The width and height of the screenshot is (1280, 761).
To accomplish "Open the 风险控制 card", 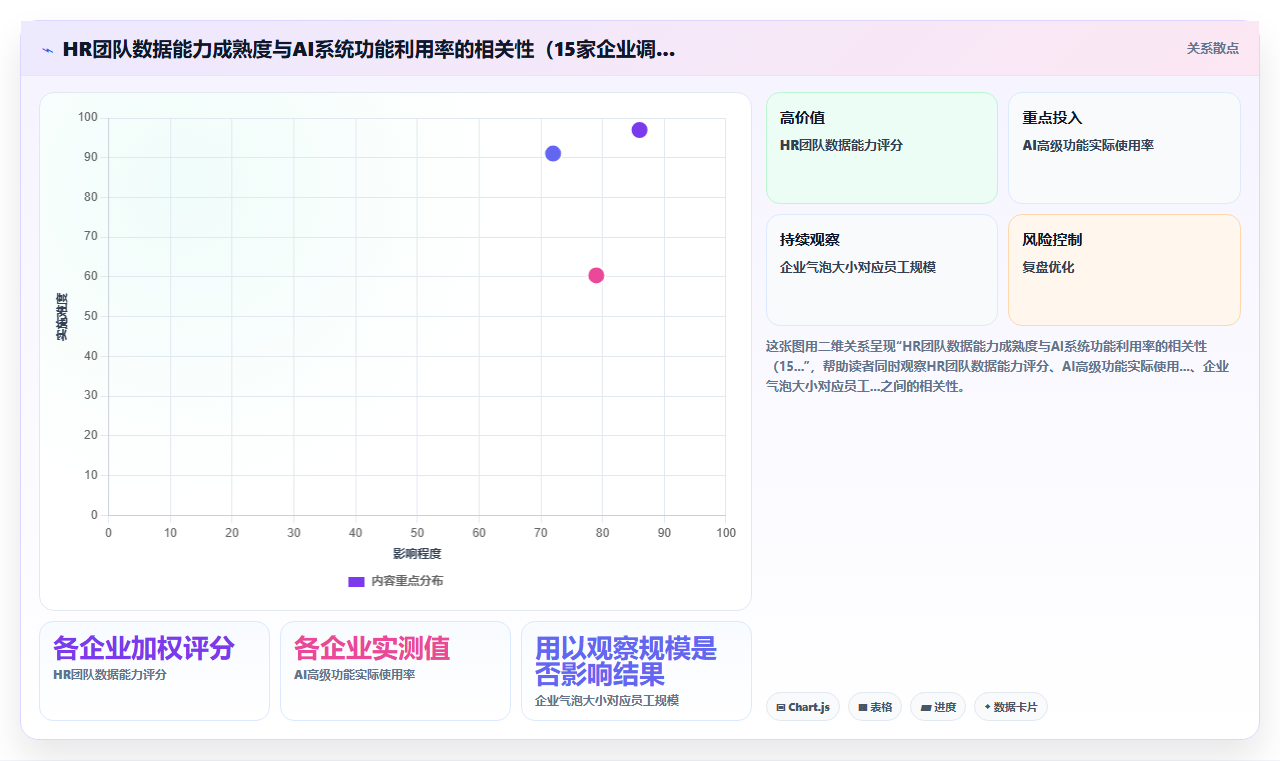I will [x=1124, y=270].
